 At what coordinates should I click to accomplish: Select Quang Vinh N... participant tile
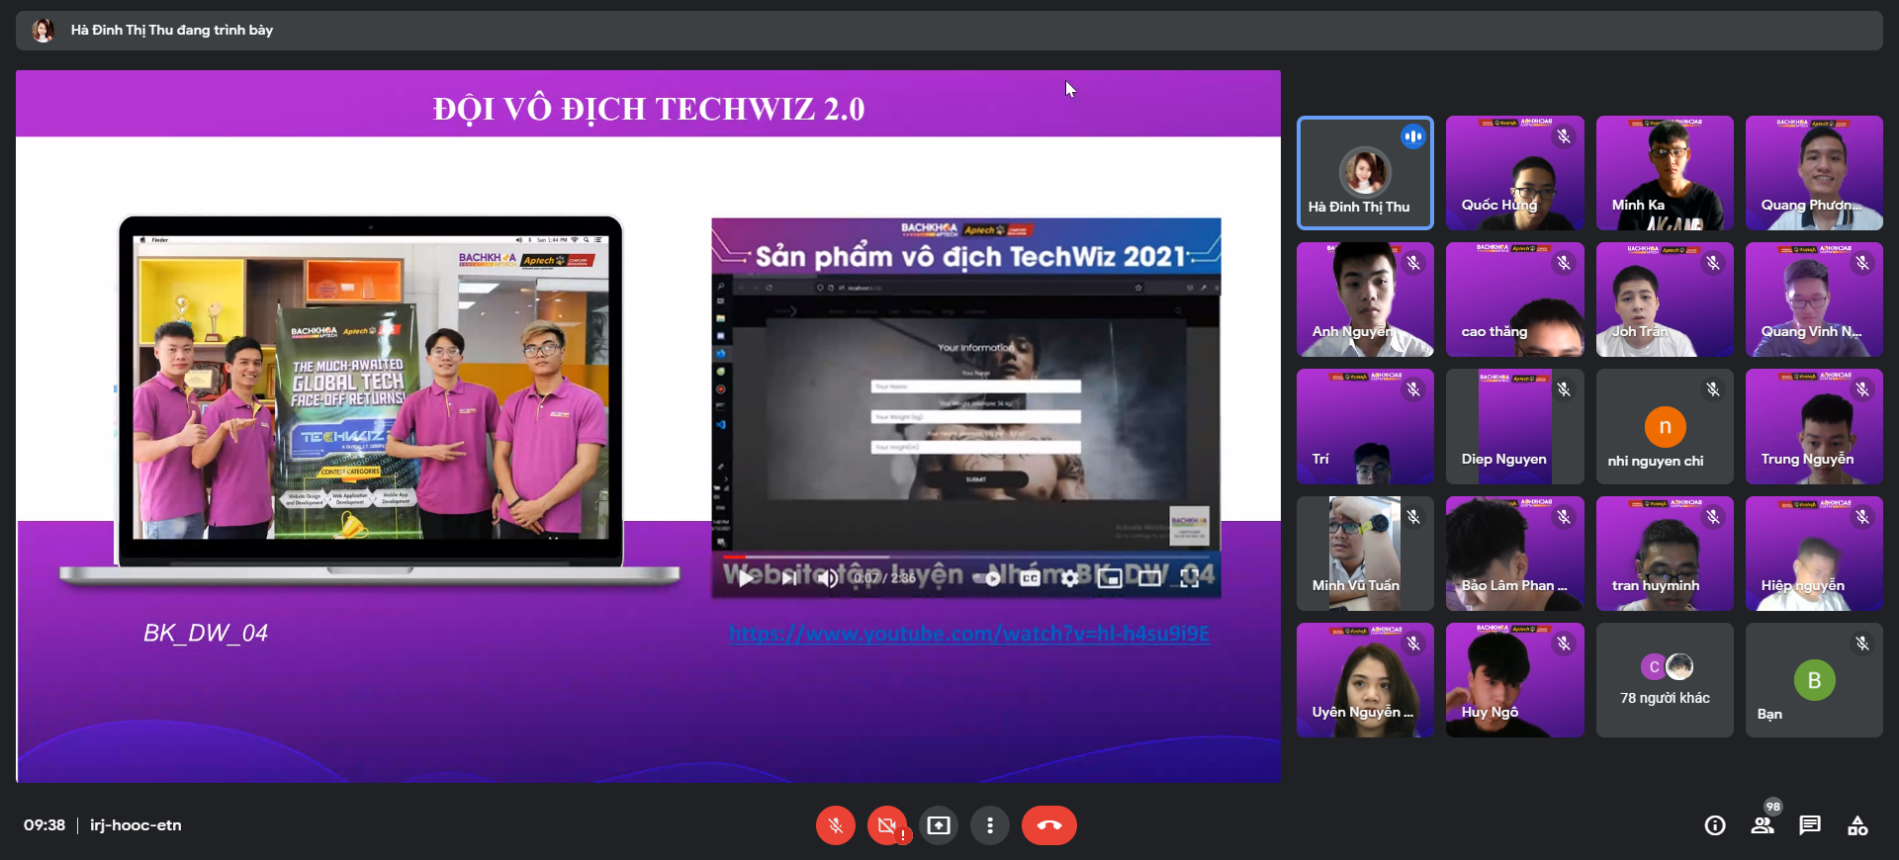[x=1814, y=300]
